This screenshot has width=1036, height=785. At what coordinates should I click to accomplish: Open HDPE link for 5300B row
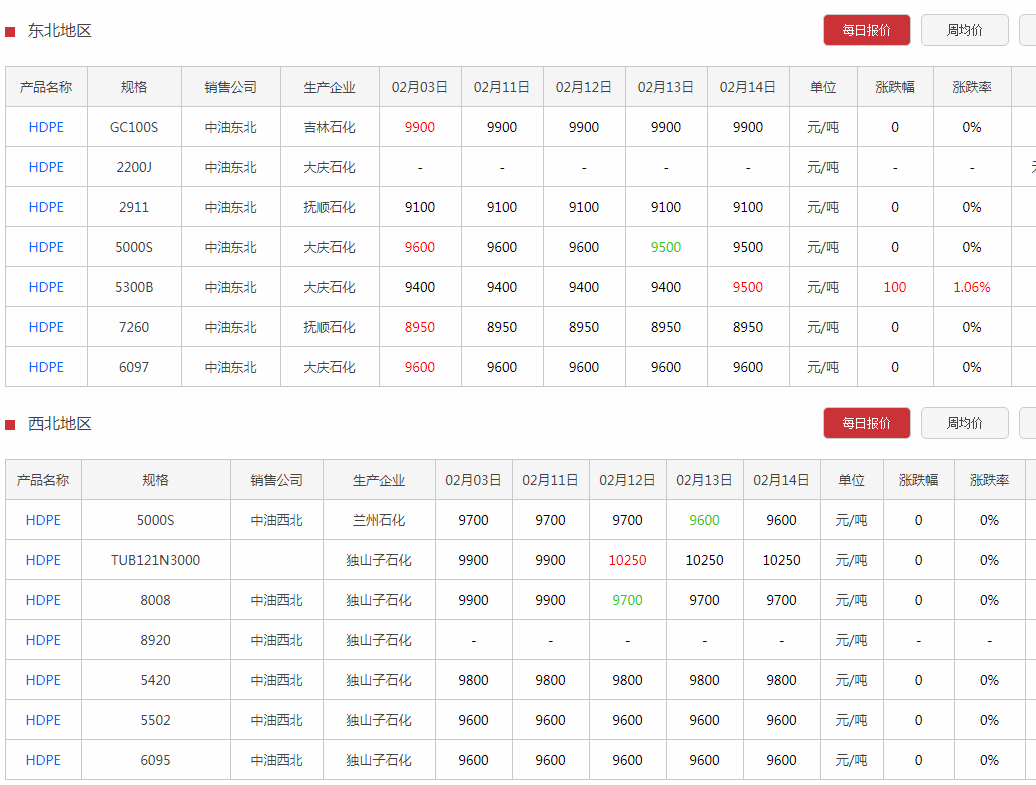[46, 287]
